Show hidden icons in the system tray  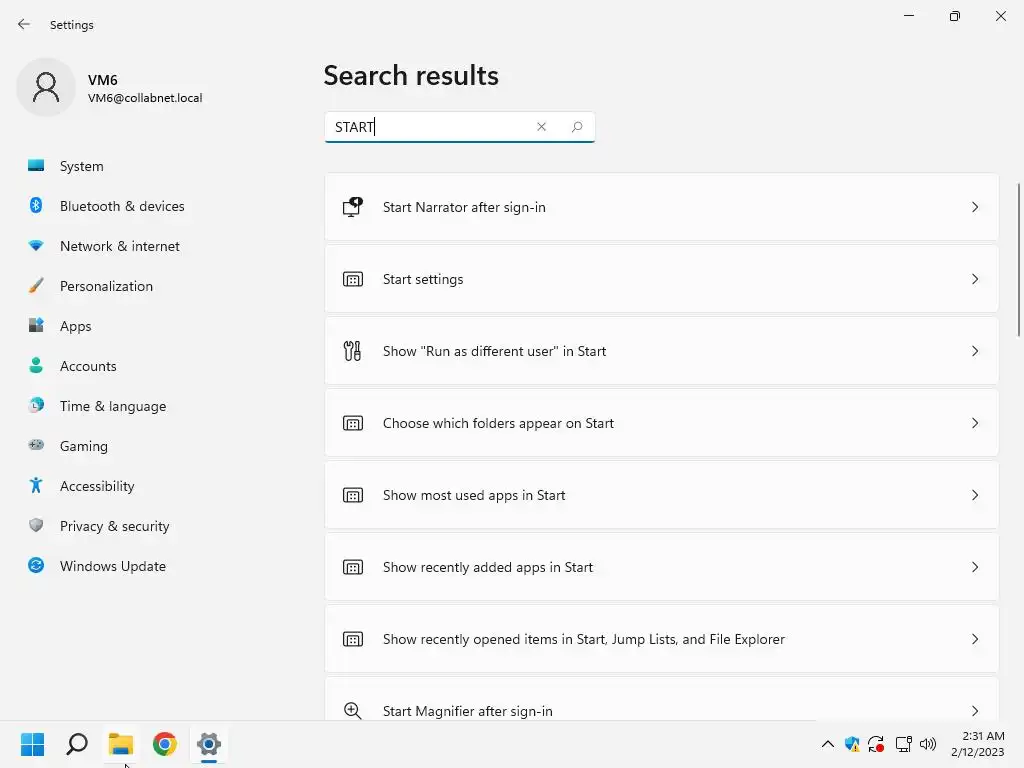click(827, 744)
